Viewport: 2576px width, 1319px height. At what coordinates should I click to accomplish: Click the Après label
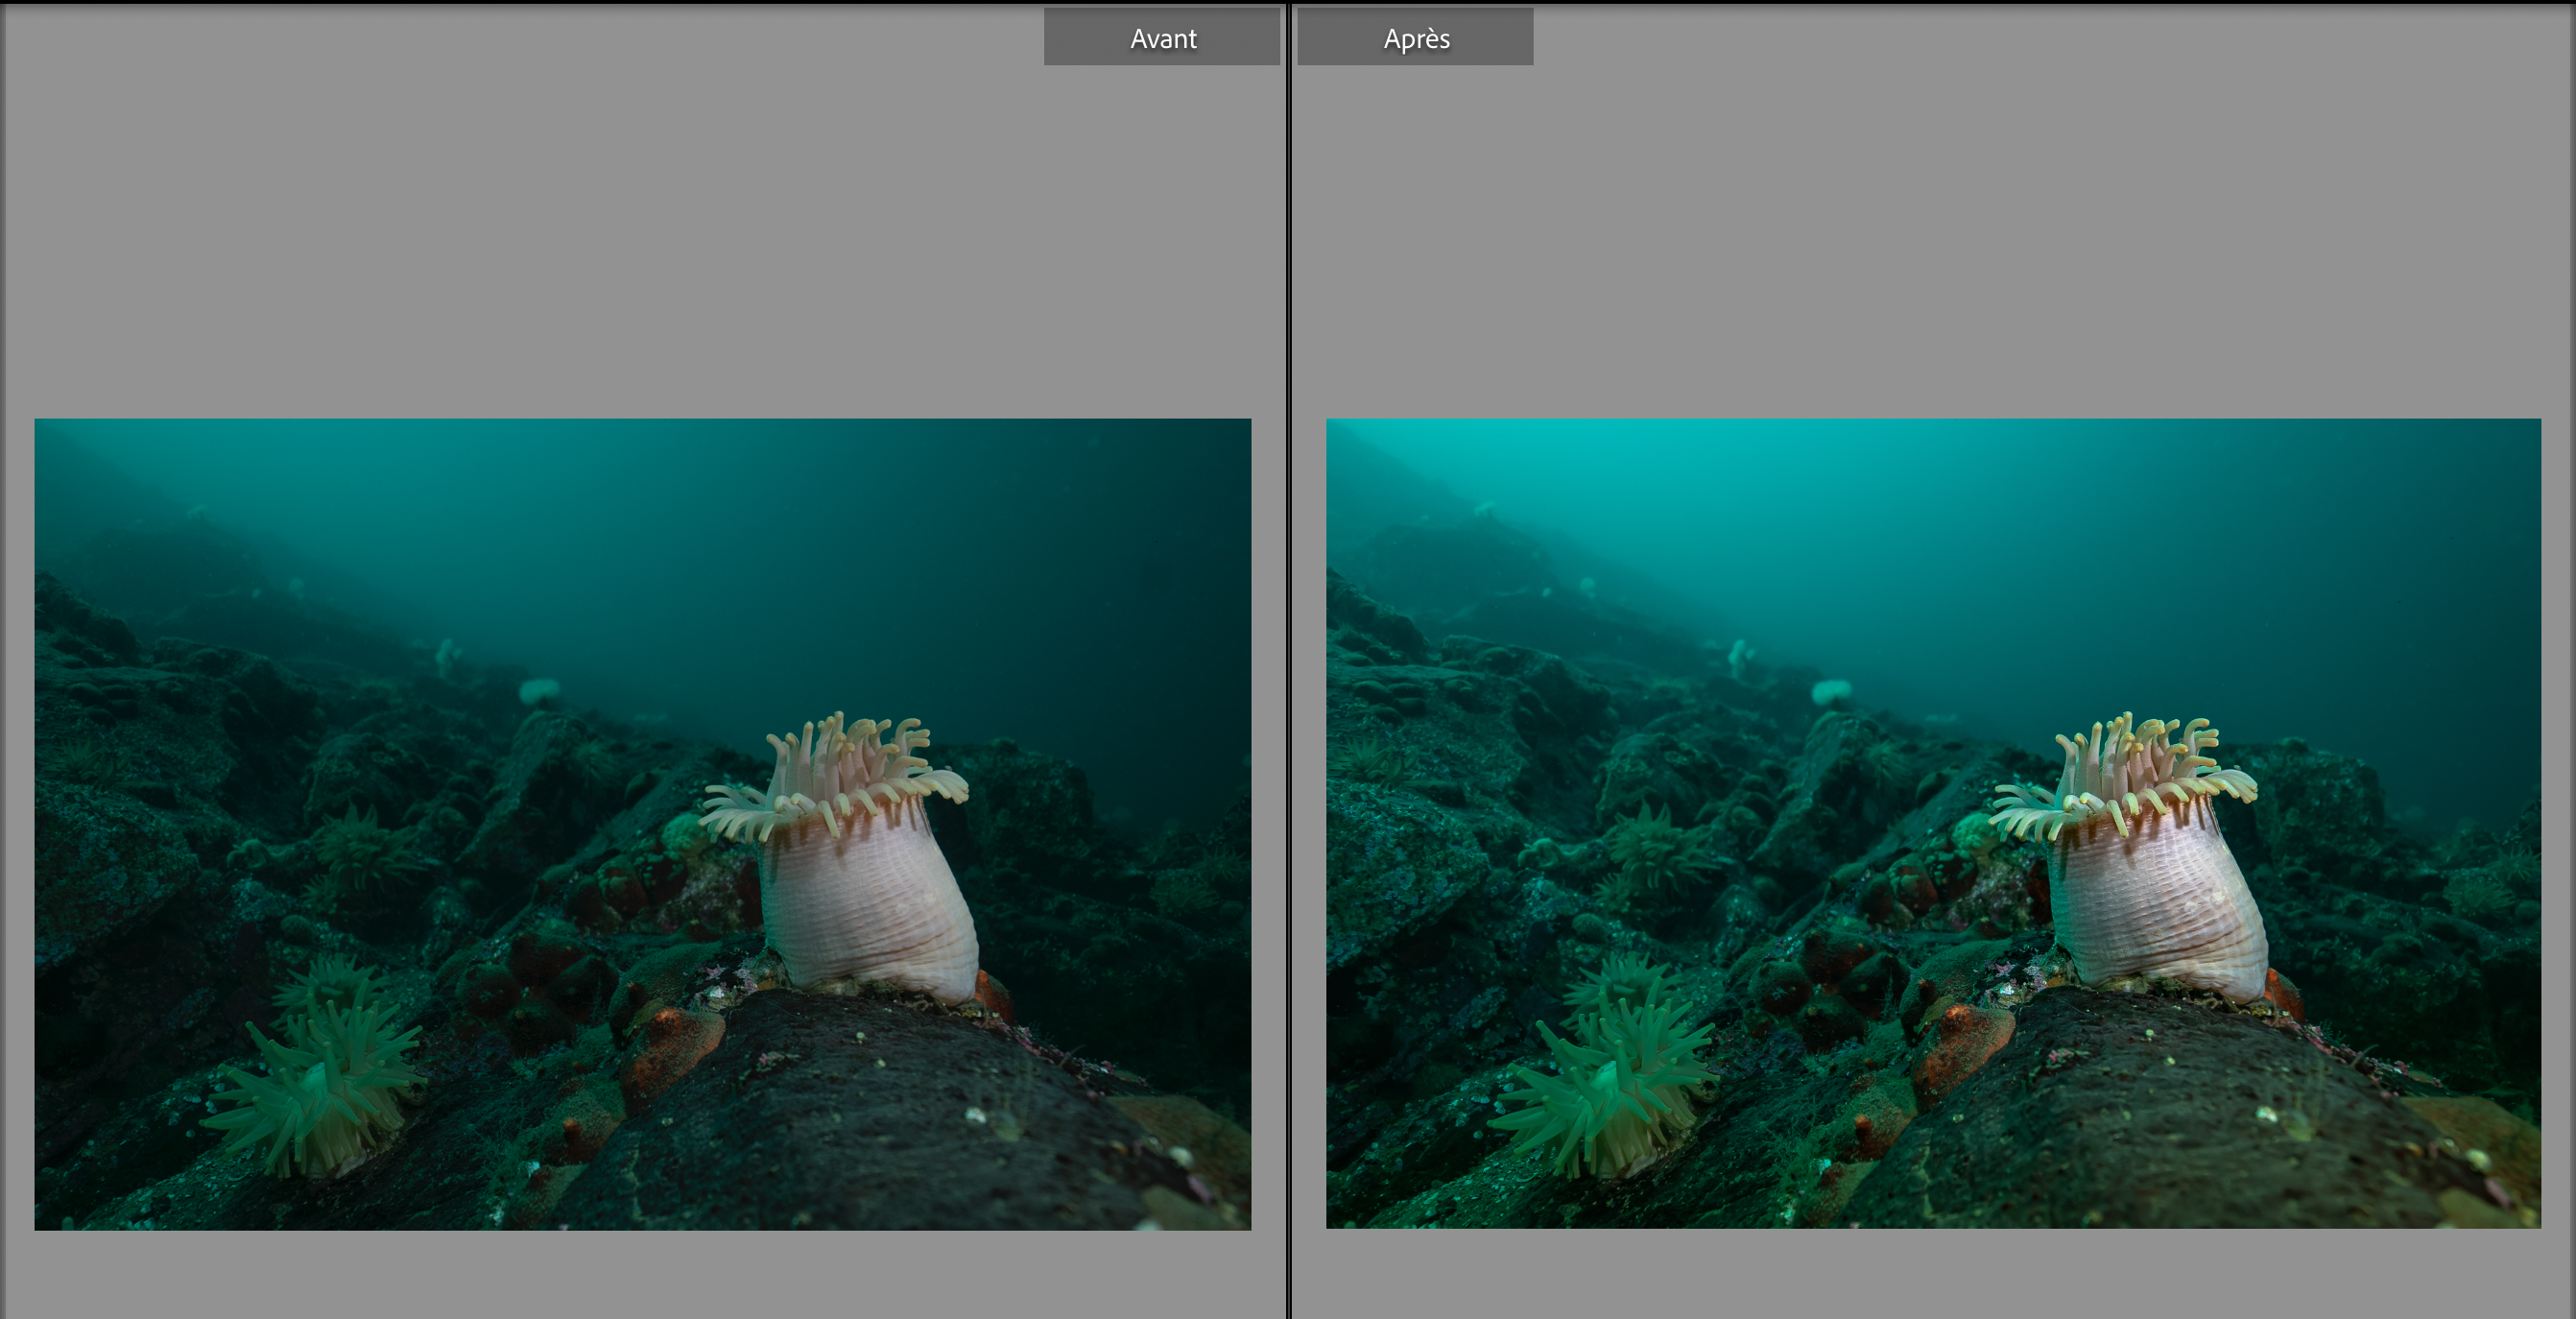(x=1415, y=38)
